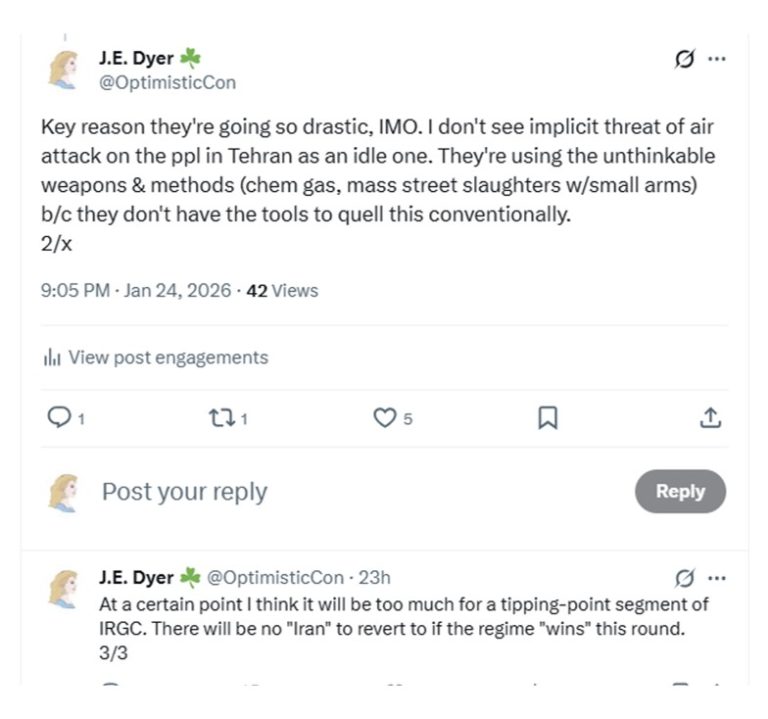The width and height of the screenshot is (768, 719).
Task: Open three-dot menu on 3/3 reply
Action: (x=716, y=578)
